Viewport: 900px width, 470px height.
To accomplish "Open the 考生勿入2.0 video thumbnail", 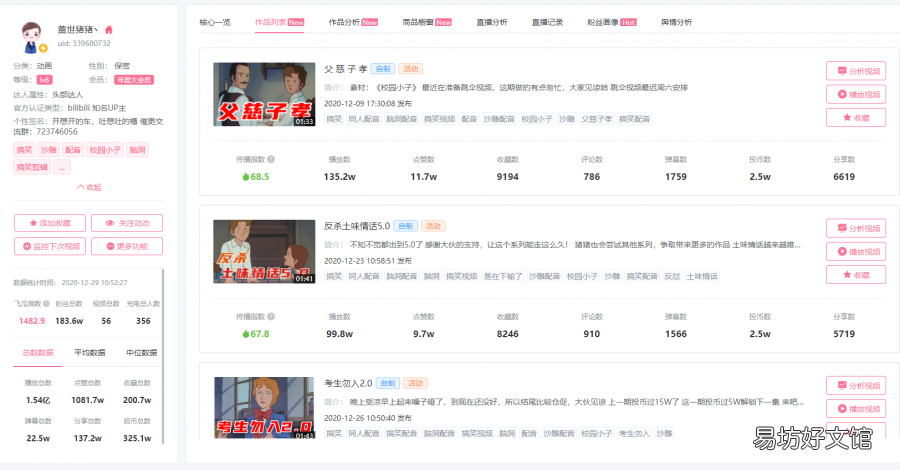I will [x=264, y=408].
